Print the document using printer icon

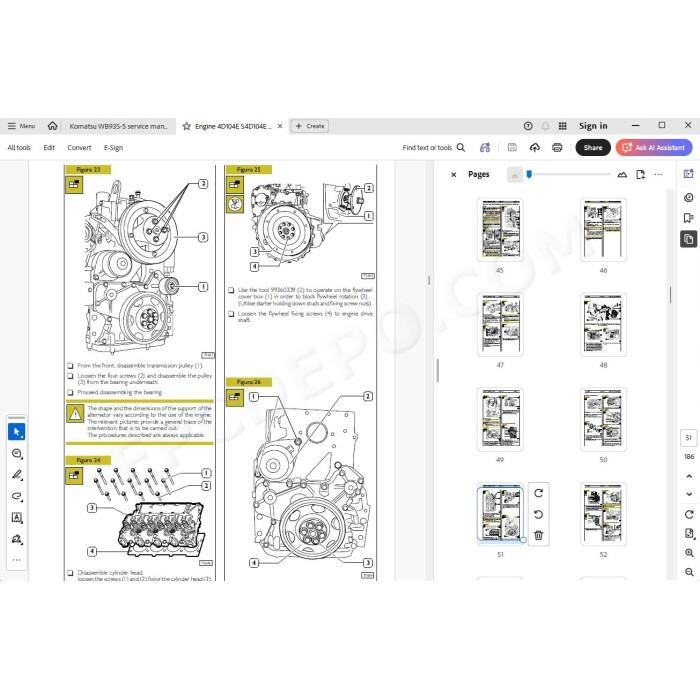(557, 147)
